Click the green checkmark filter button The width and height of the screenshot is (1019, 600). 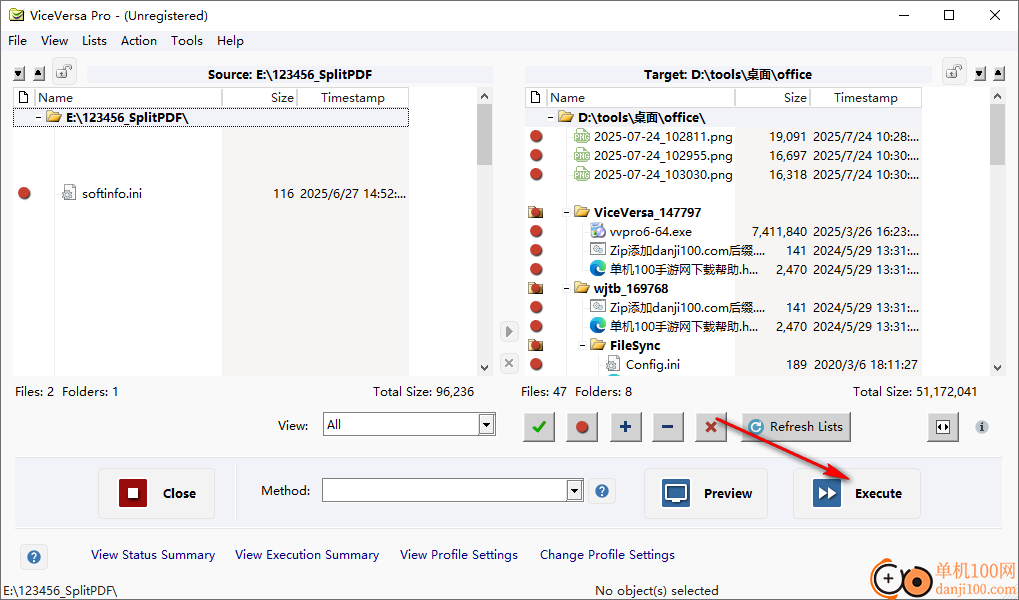tap(539, 427)
